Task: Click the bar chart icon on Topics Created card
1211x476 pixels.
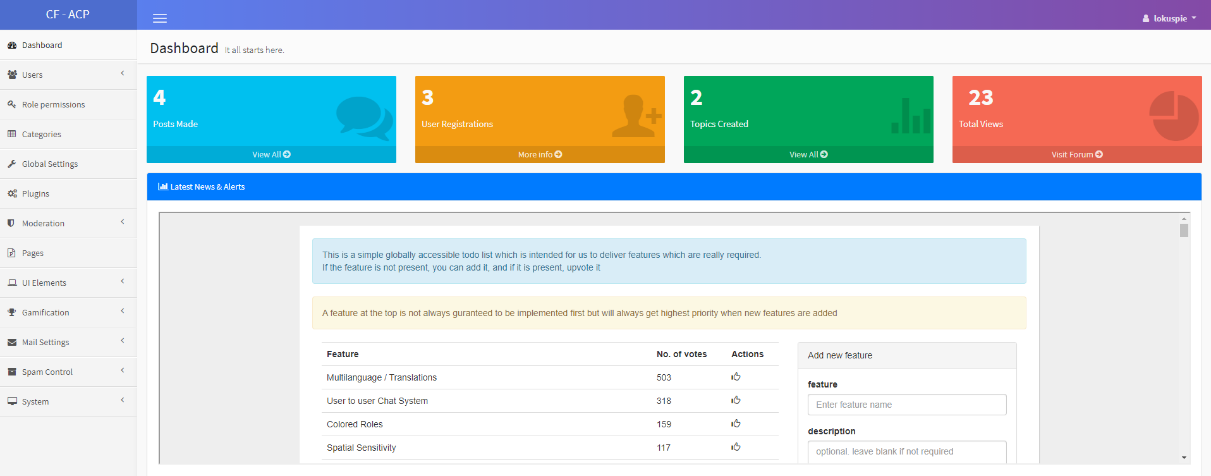Action: tap(911, 116)
